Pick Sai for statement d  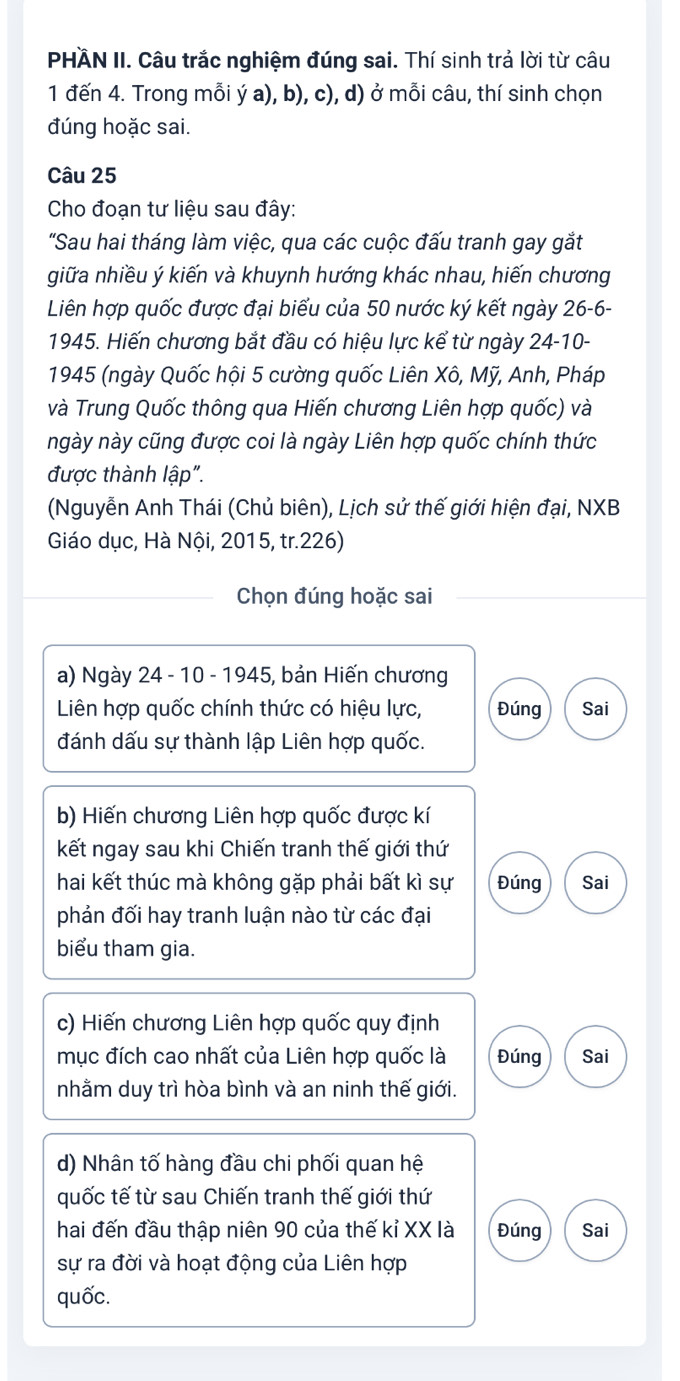tap(596, 1229)
